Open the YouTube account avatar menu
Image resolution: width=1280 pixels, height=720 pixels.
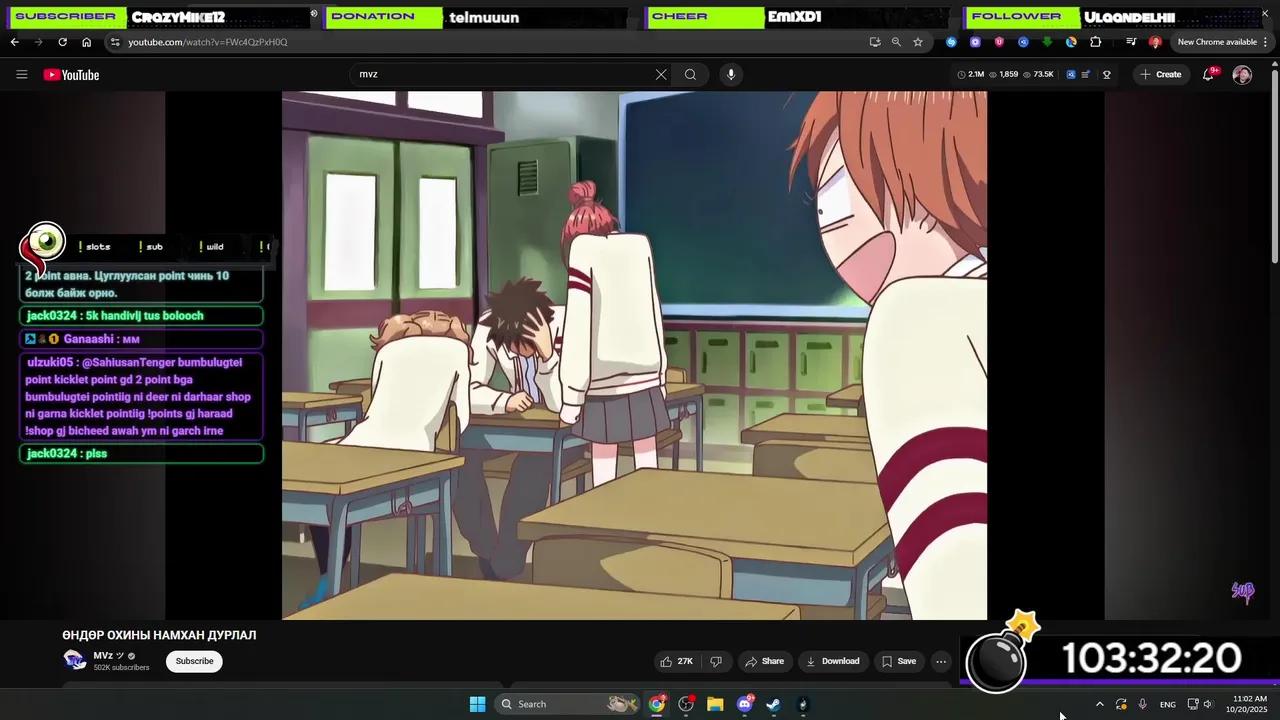point(1242,75)
